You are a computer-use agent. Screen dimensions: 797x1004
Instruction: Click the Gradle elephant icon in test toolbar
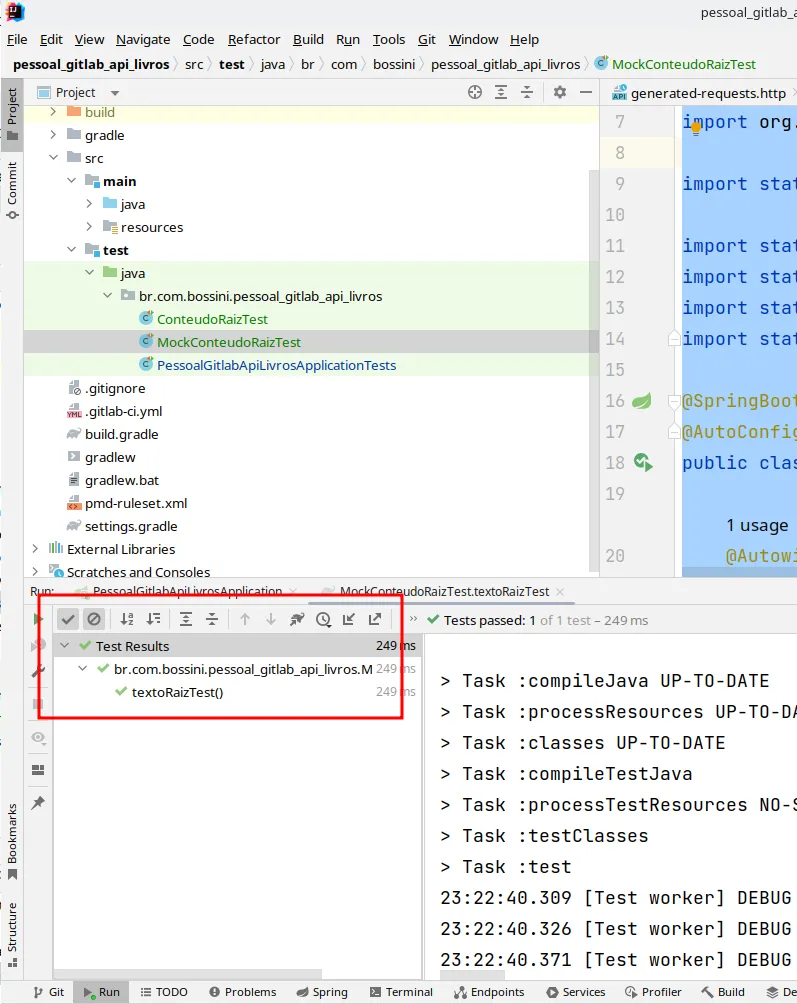coord(297,619)
